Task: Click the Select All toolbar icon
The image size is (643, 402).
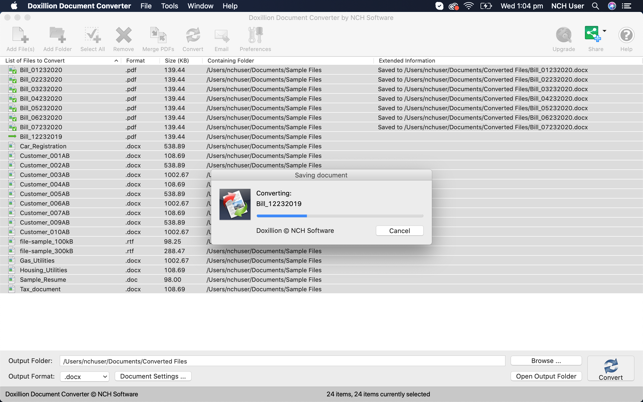Action: click(x=93, y=35)
